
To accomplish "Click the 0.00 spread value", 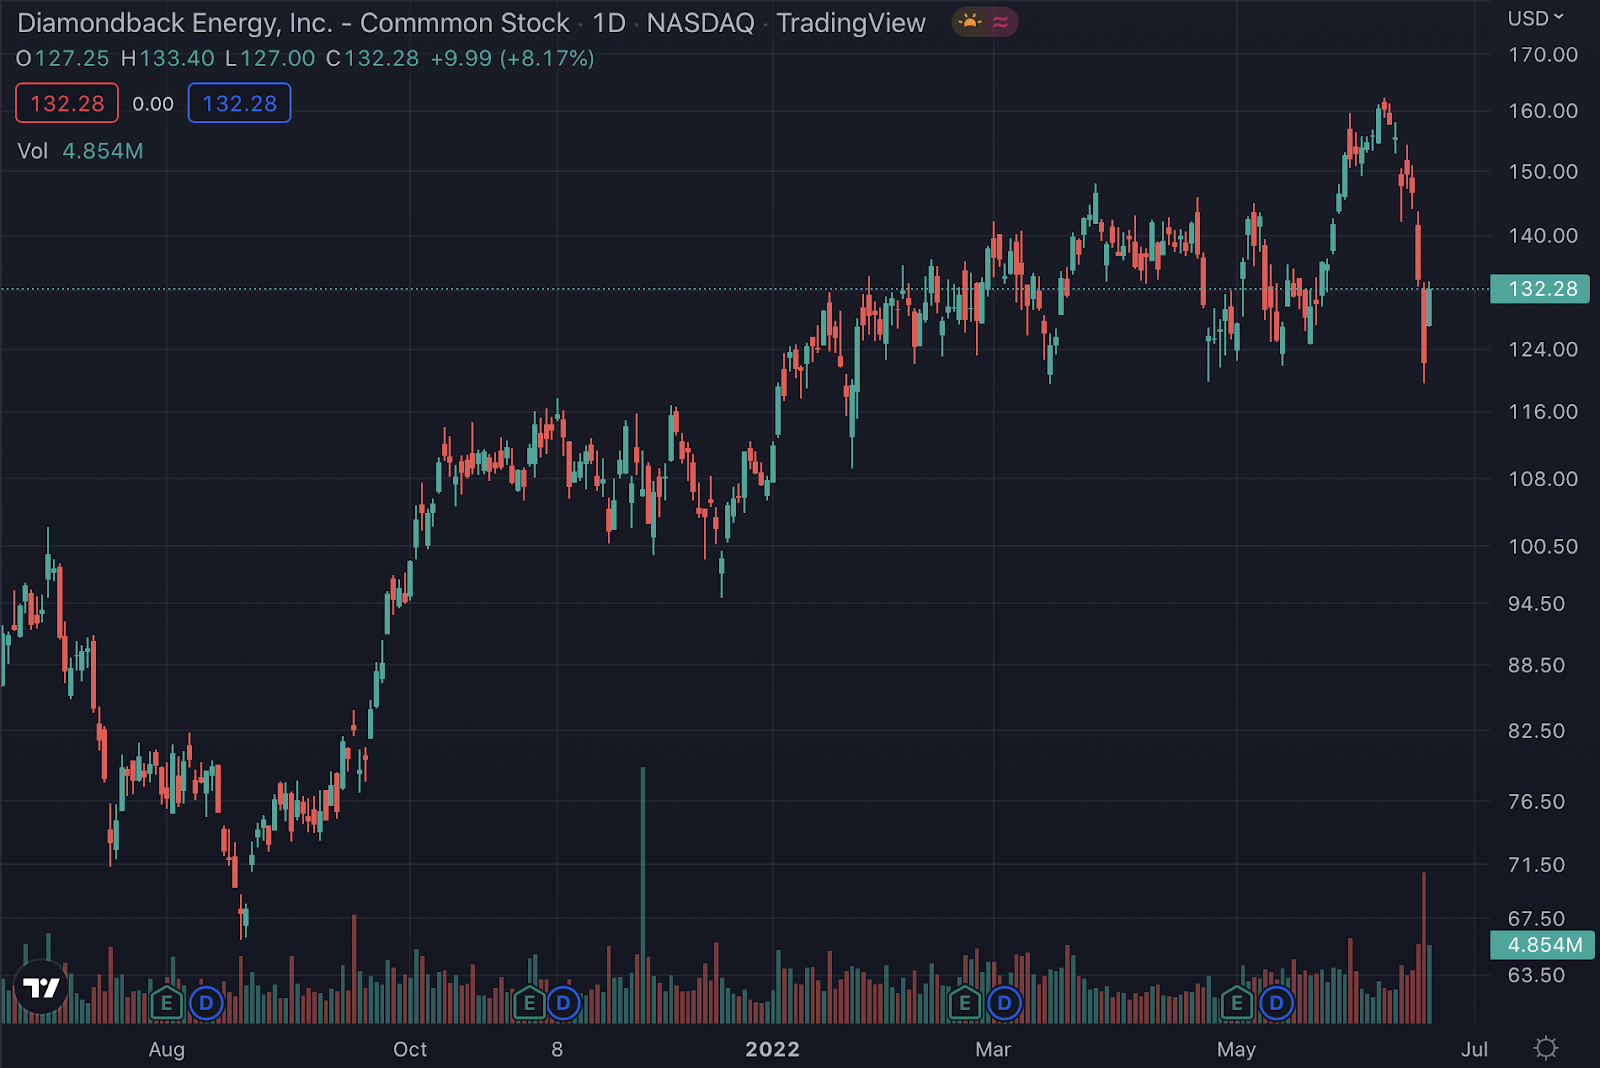I will [x=153, y=104].
